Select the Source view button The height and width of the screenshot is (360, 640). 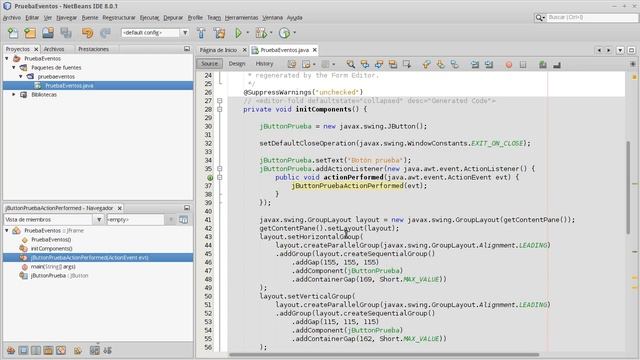click(209, 64)
